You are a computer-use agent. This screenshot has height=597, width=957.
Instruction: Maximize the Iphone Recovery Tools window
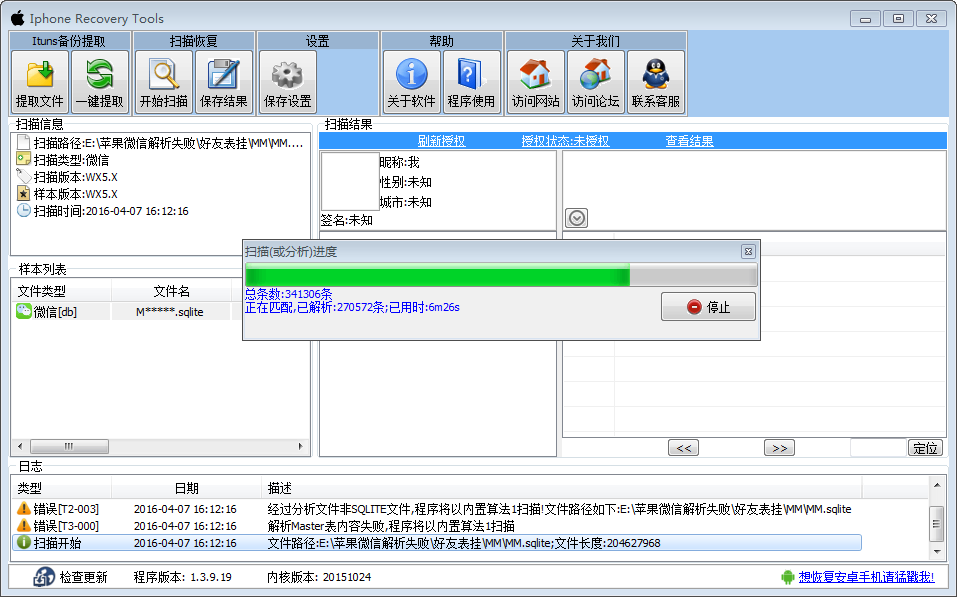pyautogui.click(x=898, y=19)
